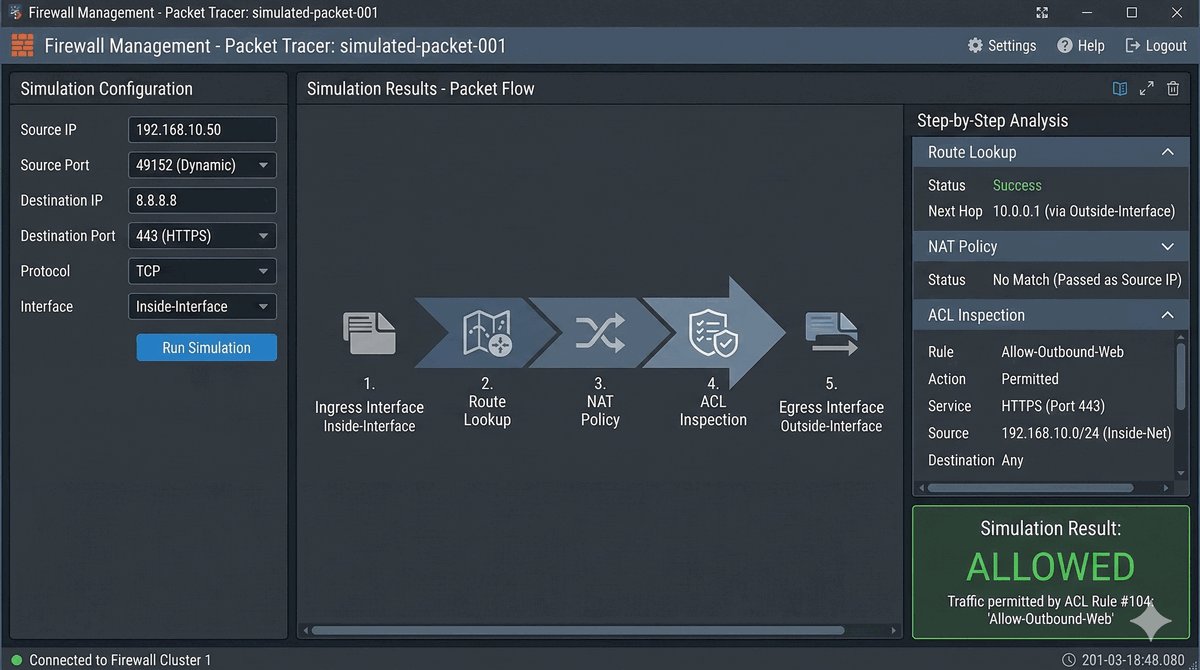Expand the Simulation Results panel fullscreen

1147,89
